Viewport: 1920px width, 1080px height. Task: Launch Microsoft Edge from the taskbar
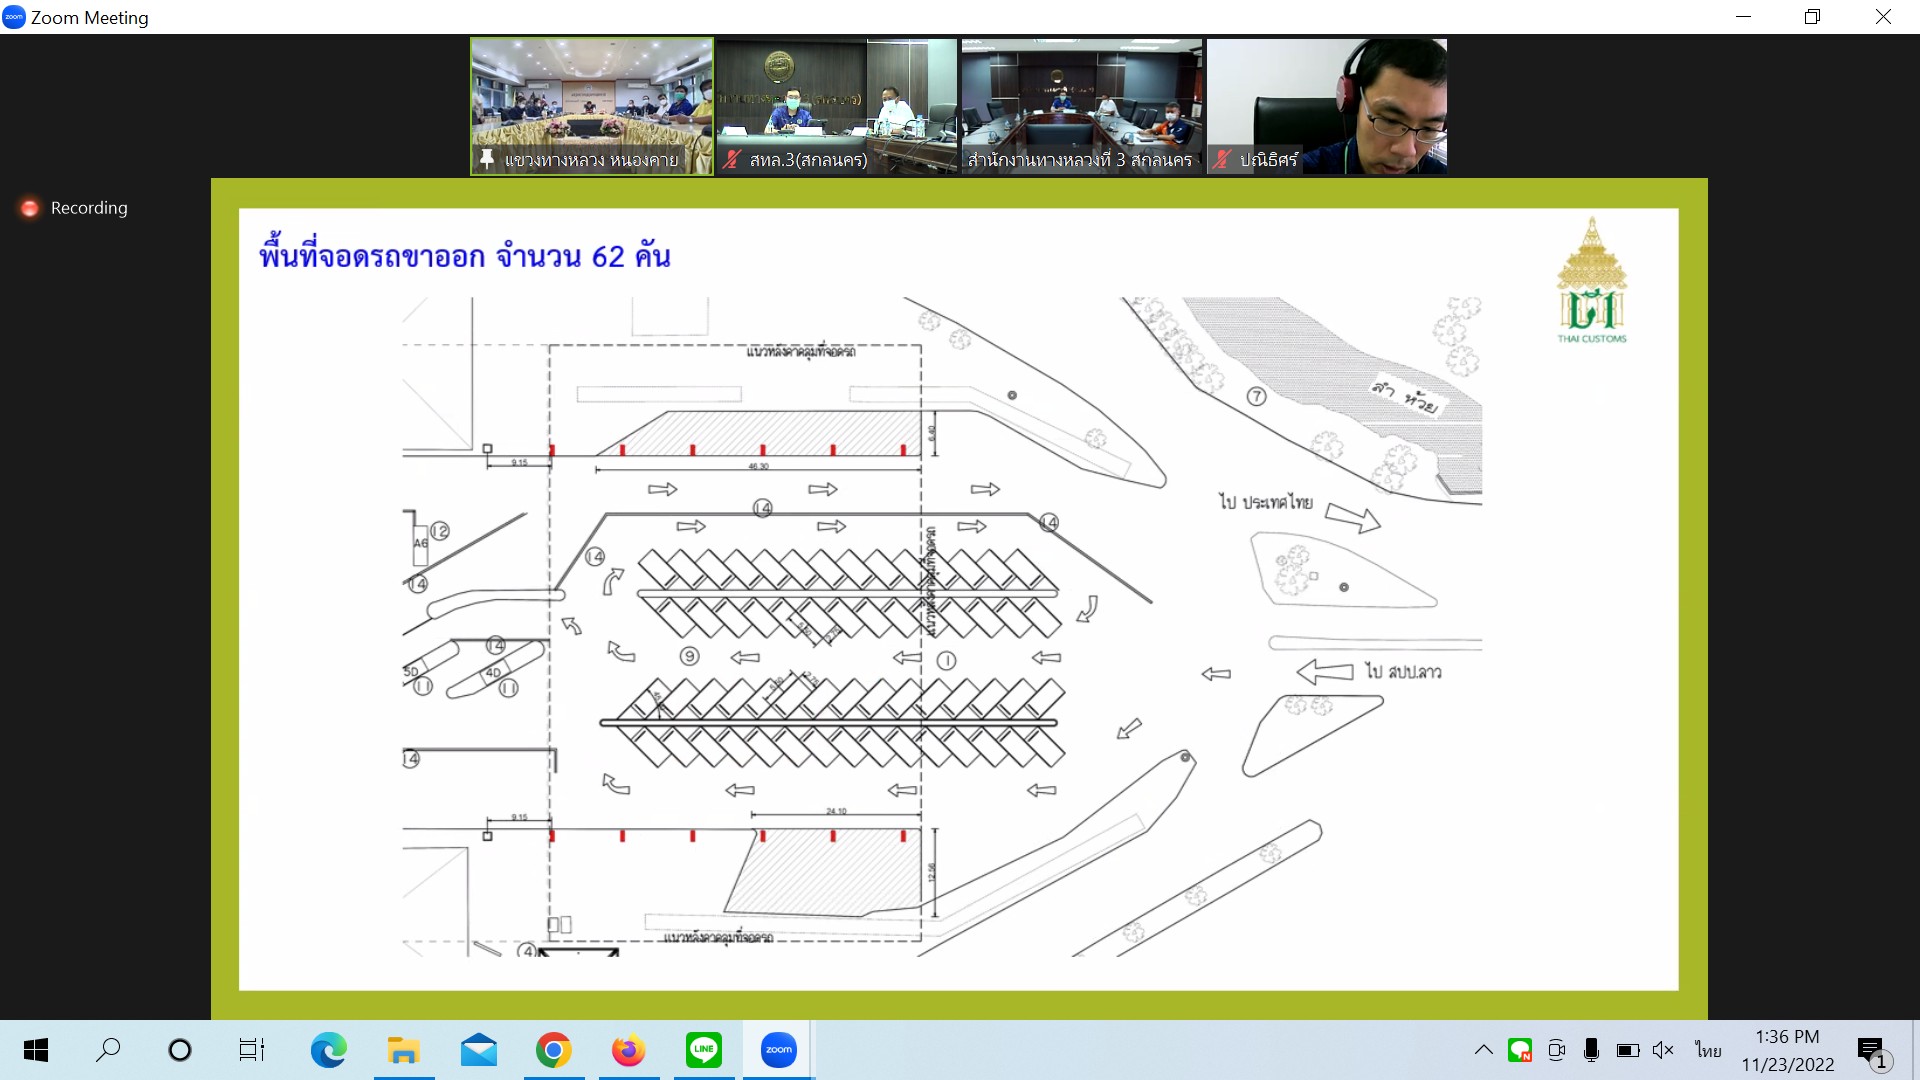point(328,1050)
